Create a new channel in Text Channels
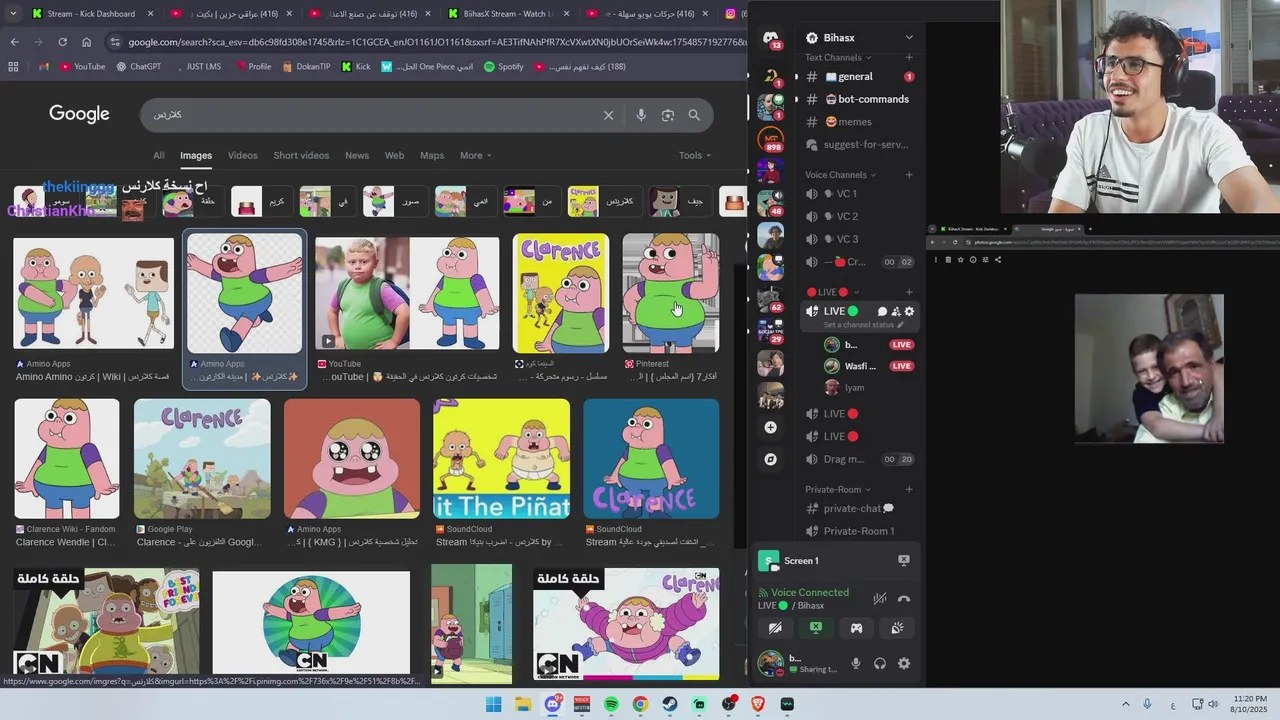This screenshot has height=720, width=1280. point(909,58)
